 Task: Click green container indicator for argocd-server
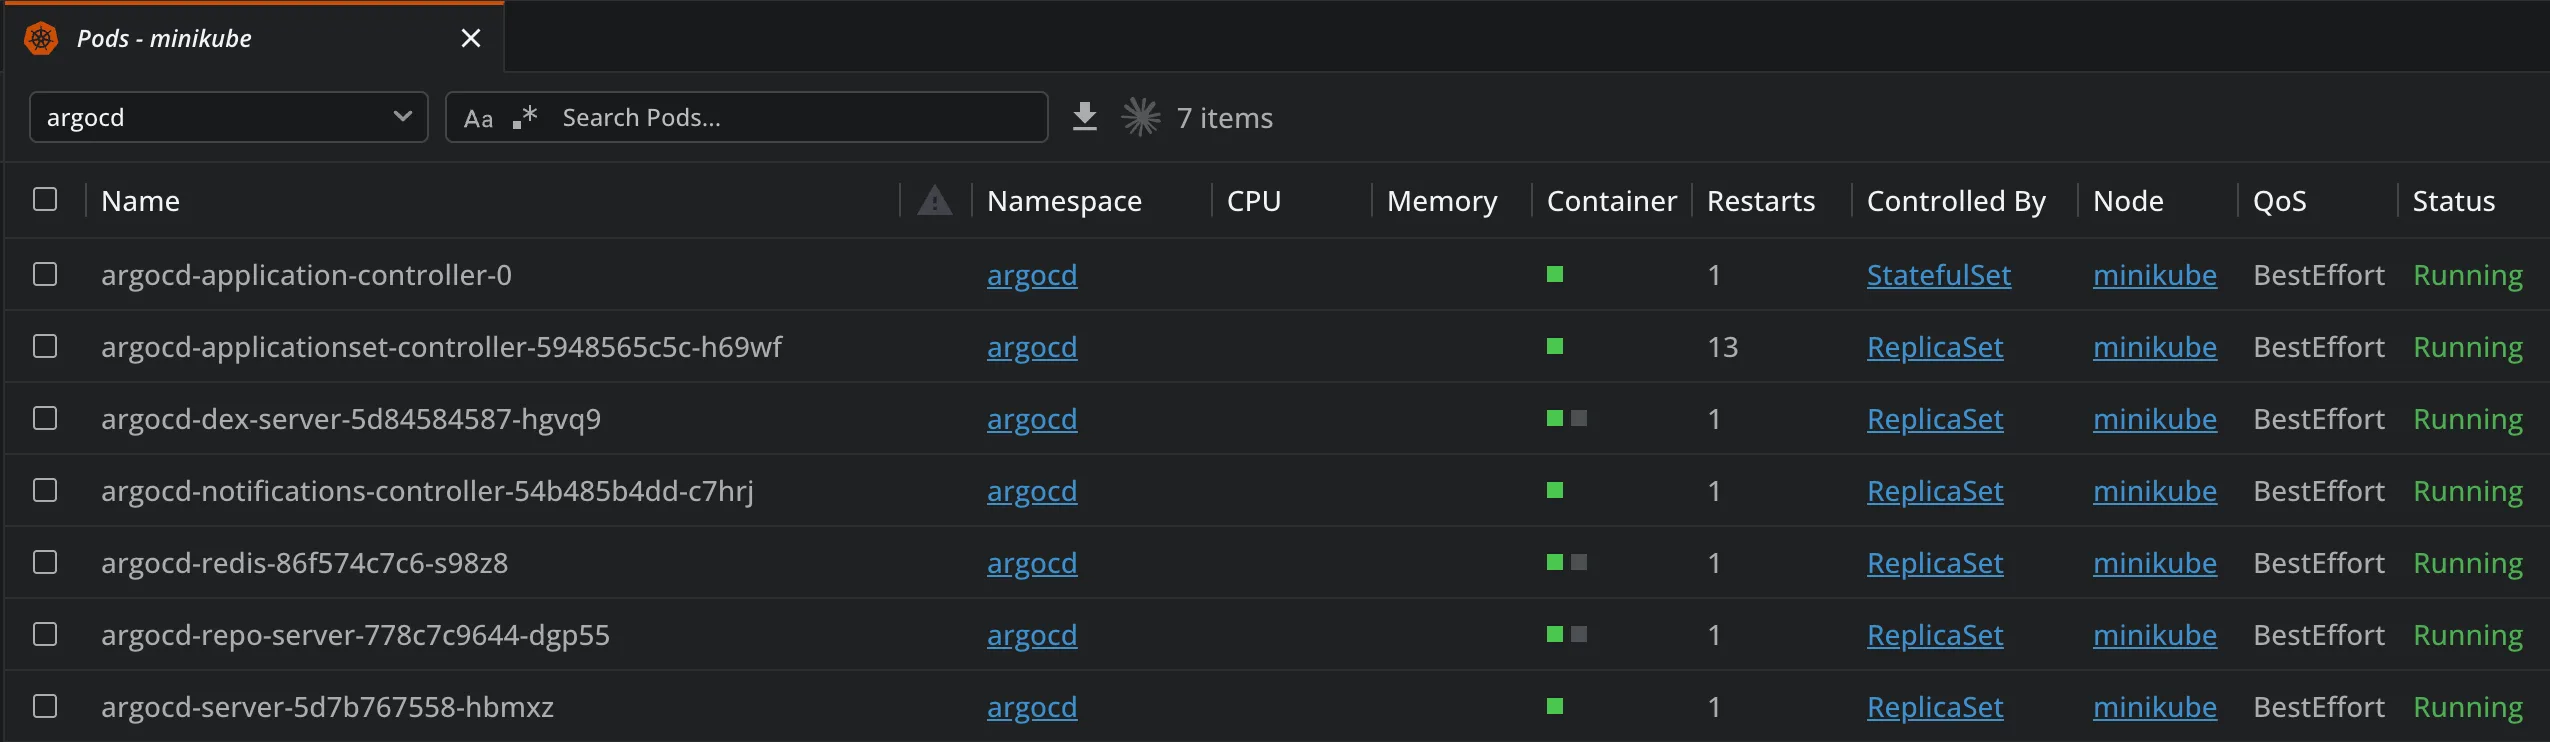tap(1555, 706)
